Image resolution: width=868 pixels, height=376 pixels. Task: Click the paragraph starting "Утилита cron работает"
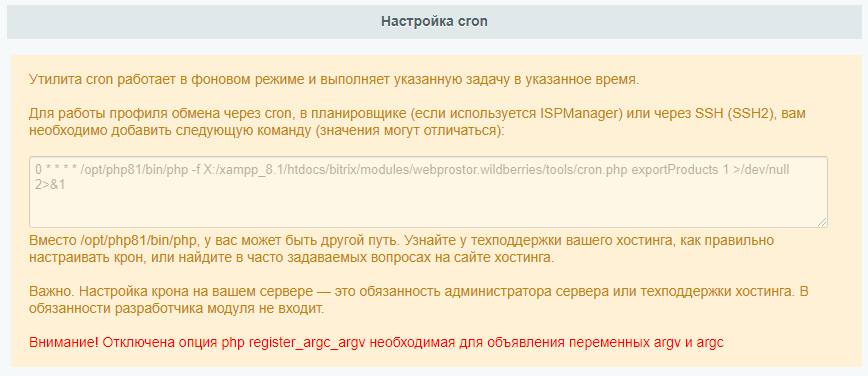pyautogui.click(x=334, y=79)
